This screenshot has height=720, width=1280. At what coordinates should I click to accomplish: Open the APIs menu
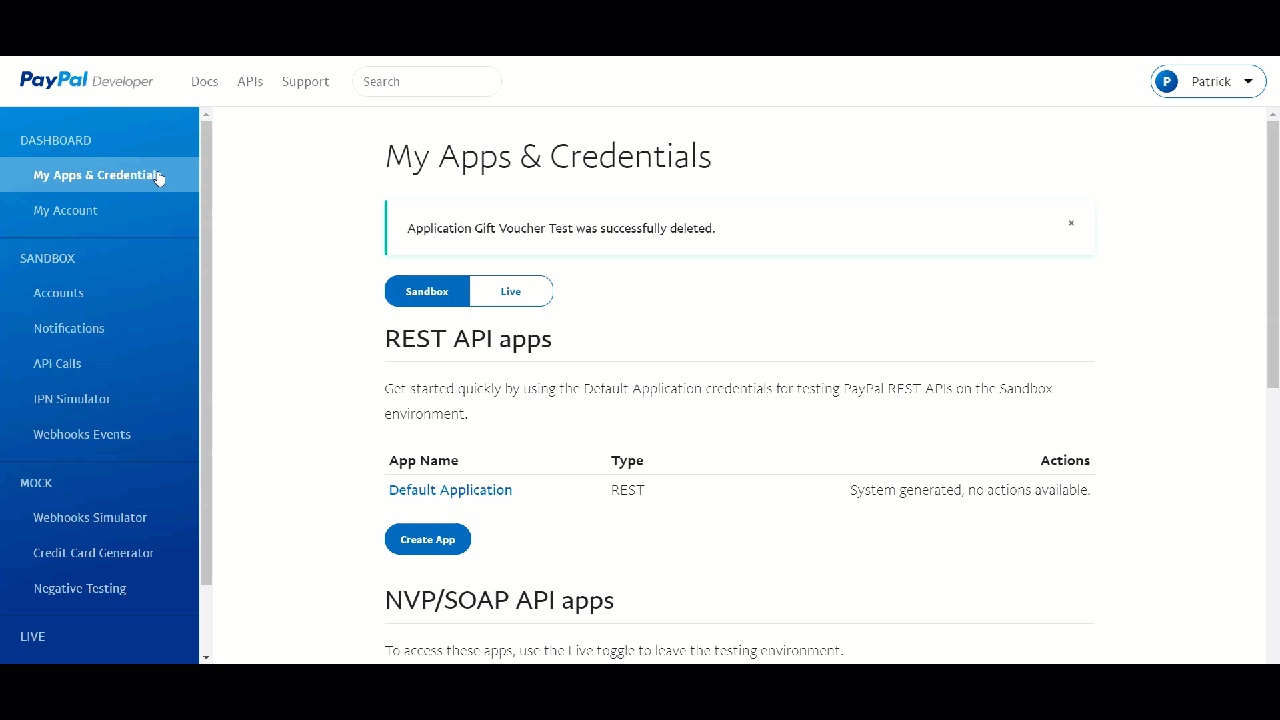pyautogui.click(x=250, y=82)
